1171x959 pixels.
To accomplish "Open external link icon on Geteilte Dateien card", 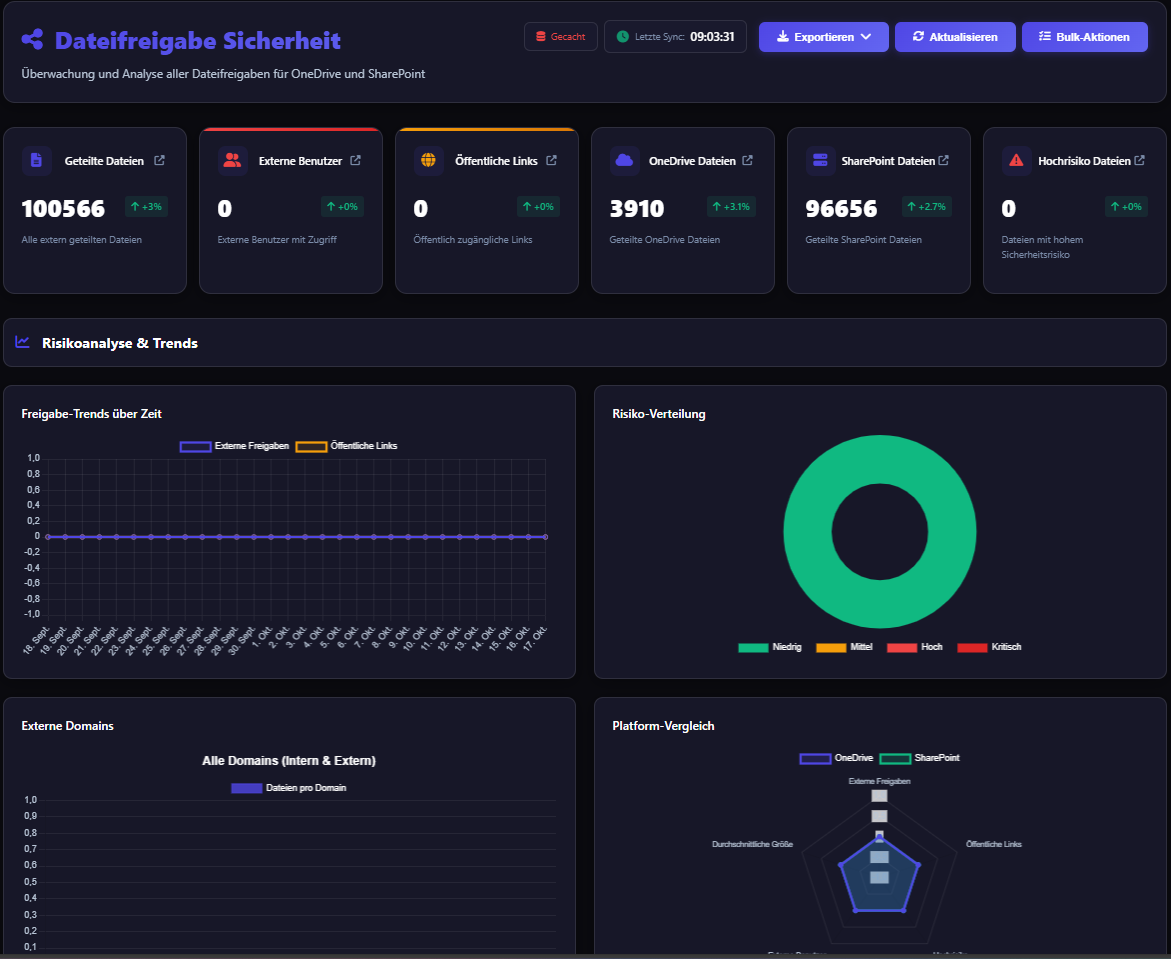I will click(x=159, y=161).
